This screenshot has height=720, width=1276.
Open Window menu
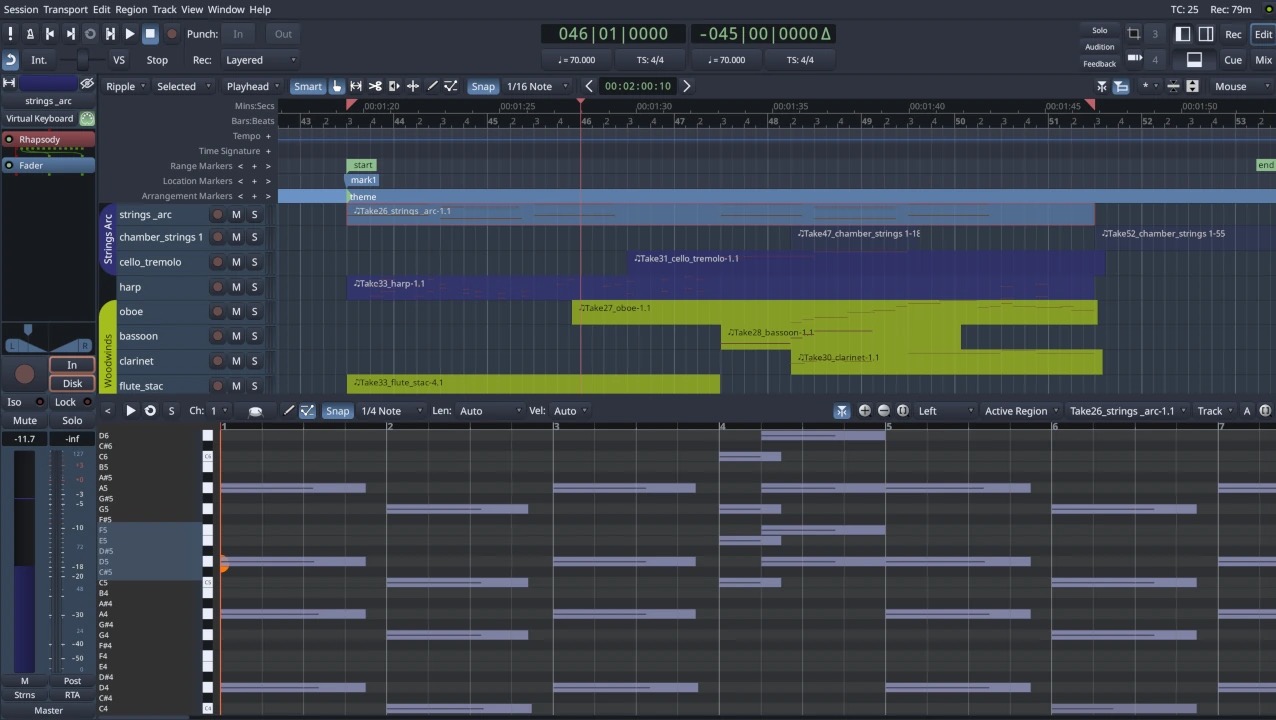click(226, 9)
